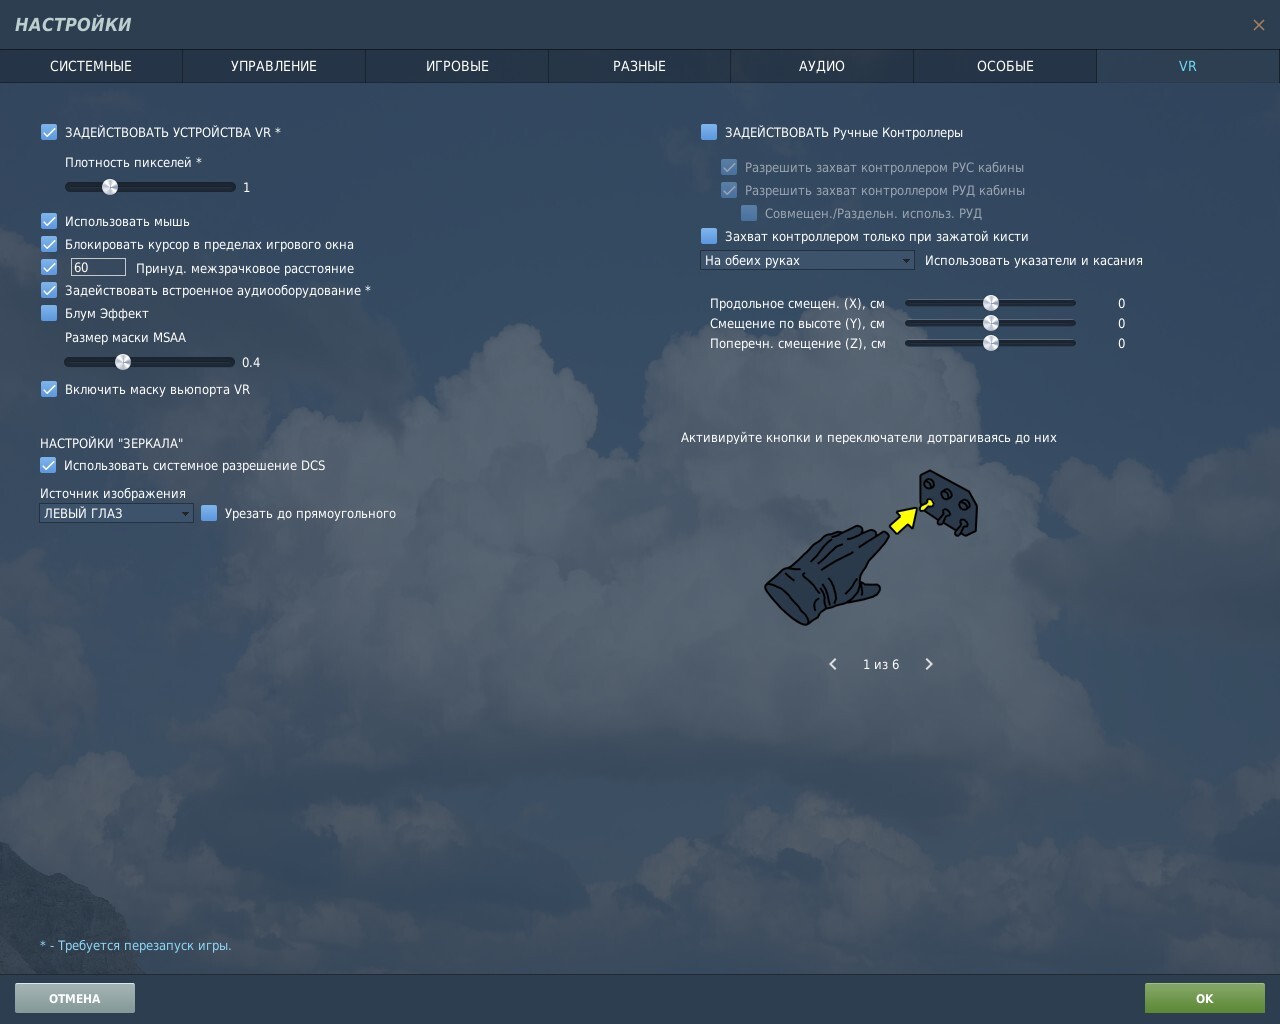Toggle Блокировать курсор в пределах игрового окна
Viewport: 1280px width, 1024px height.
(49, 244)
